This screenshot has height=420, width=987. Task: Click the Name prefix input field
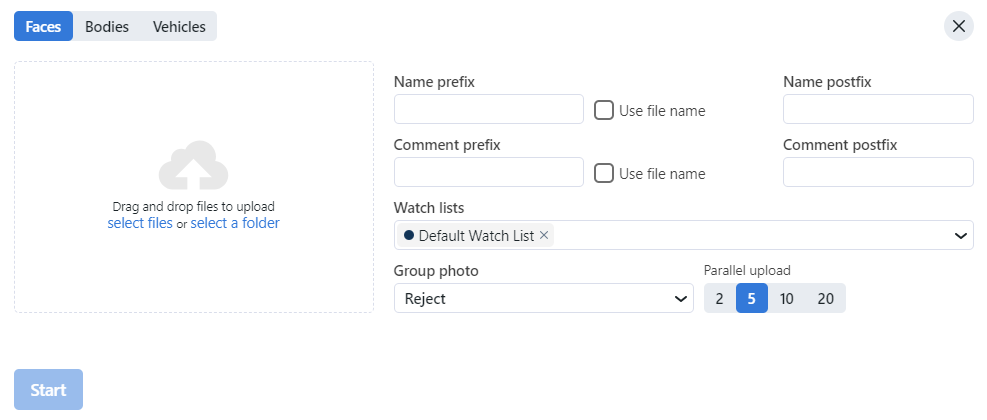point(488,109)
